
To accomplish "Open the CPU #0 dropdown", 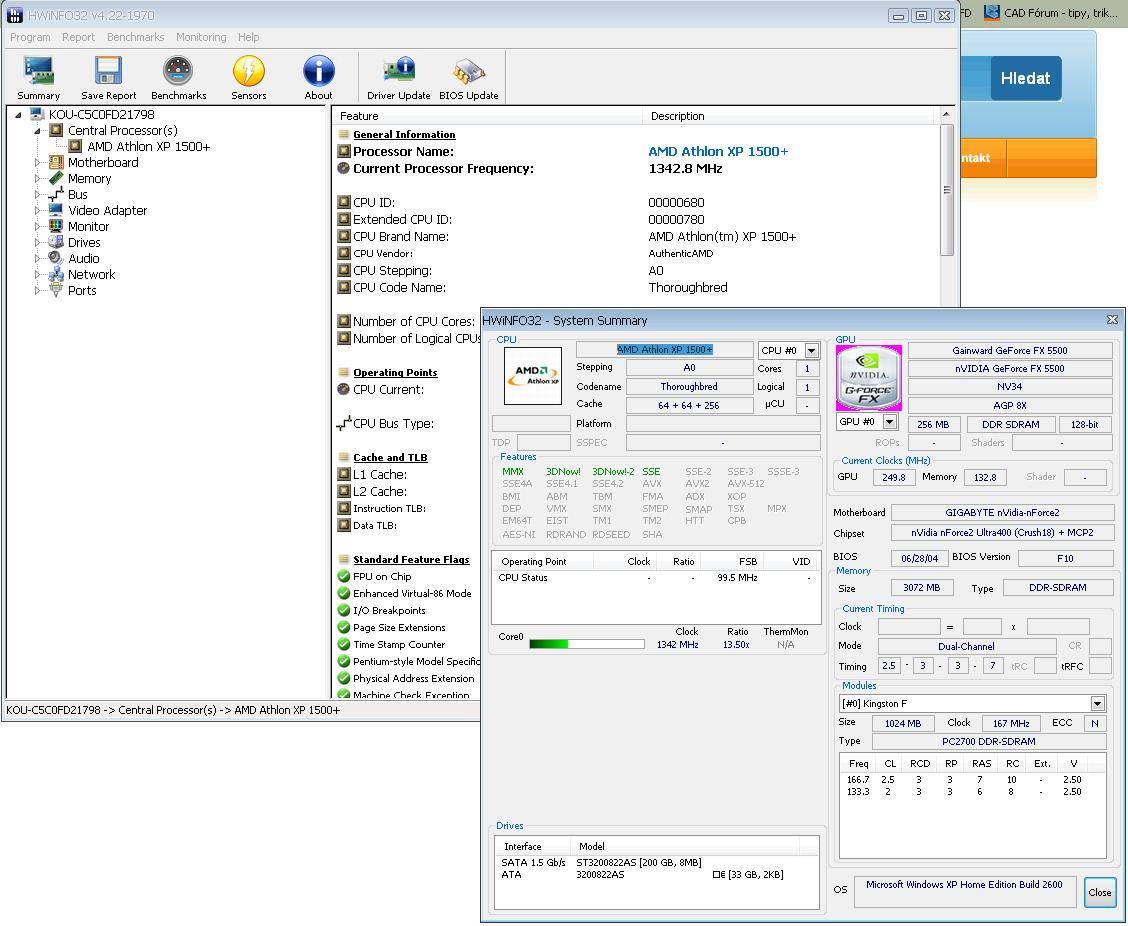I will point(811,350).
